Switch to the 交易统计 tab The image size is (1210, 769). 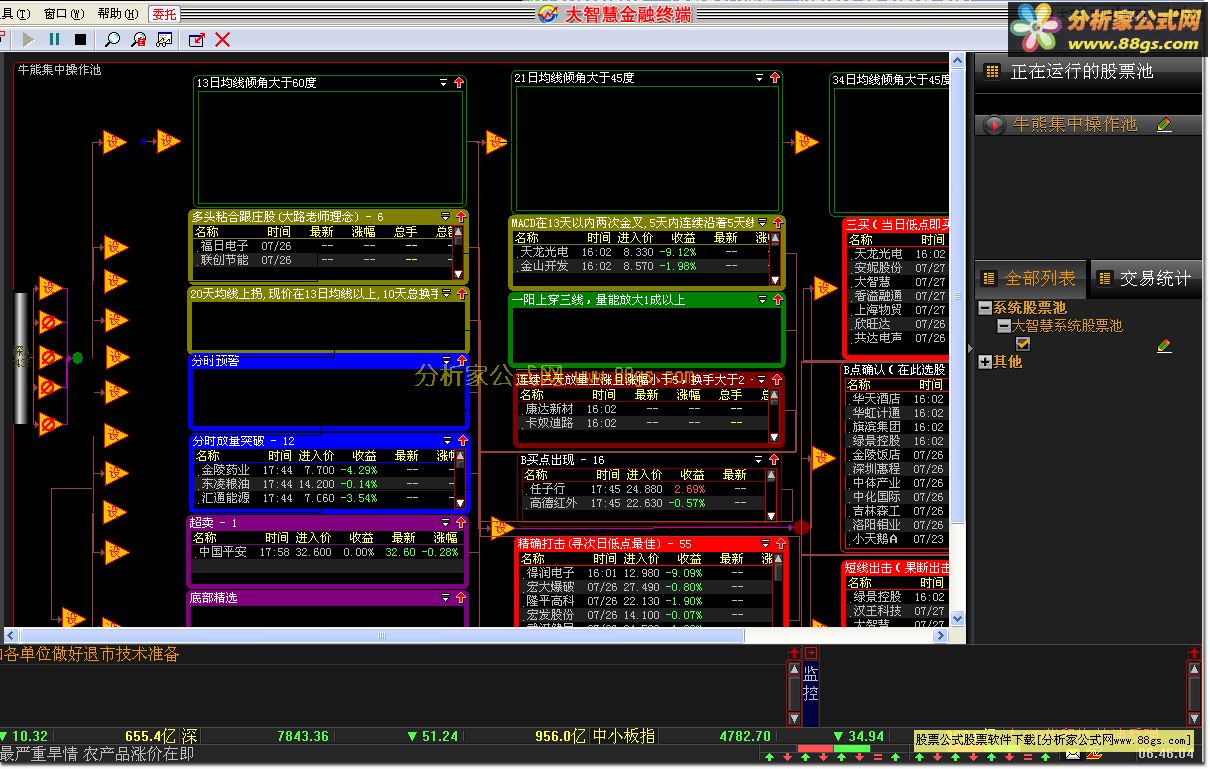[1146, 278]
